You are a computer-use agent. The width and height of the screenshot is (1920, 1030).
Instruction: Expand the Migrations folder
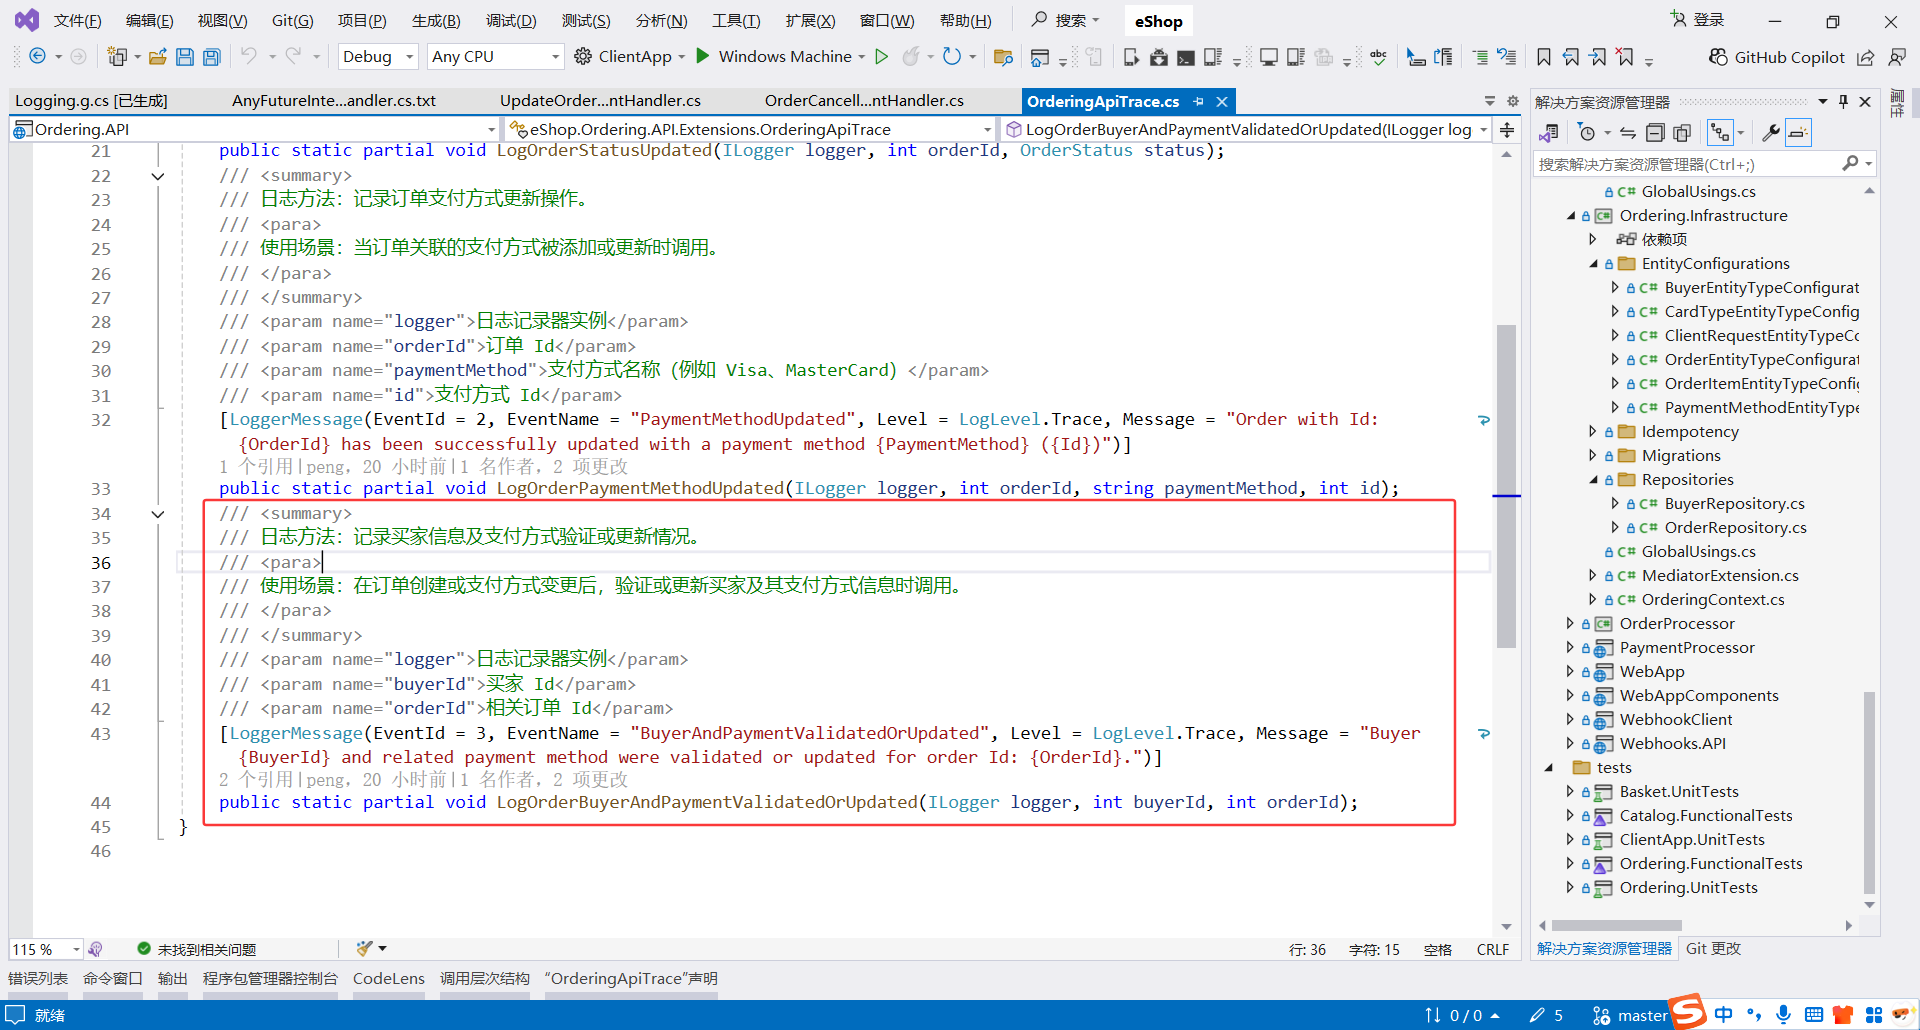(x=1593, y=455)
